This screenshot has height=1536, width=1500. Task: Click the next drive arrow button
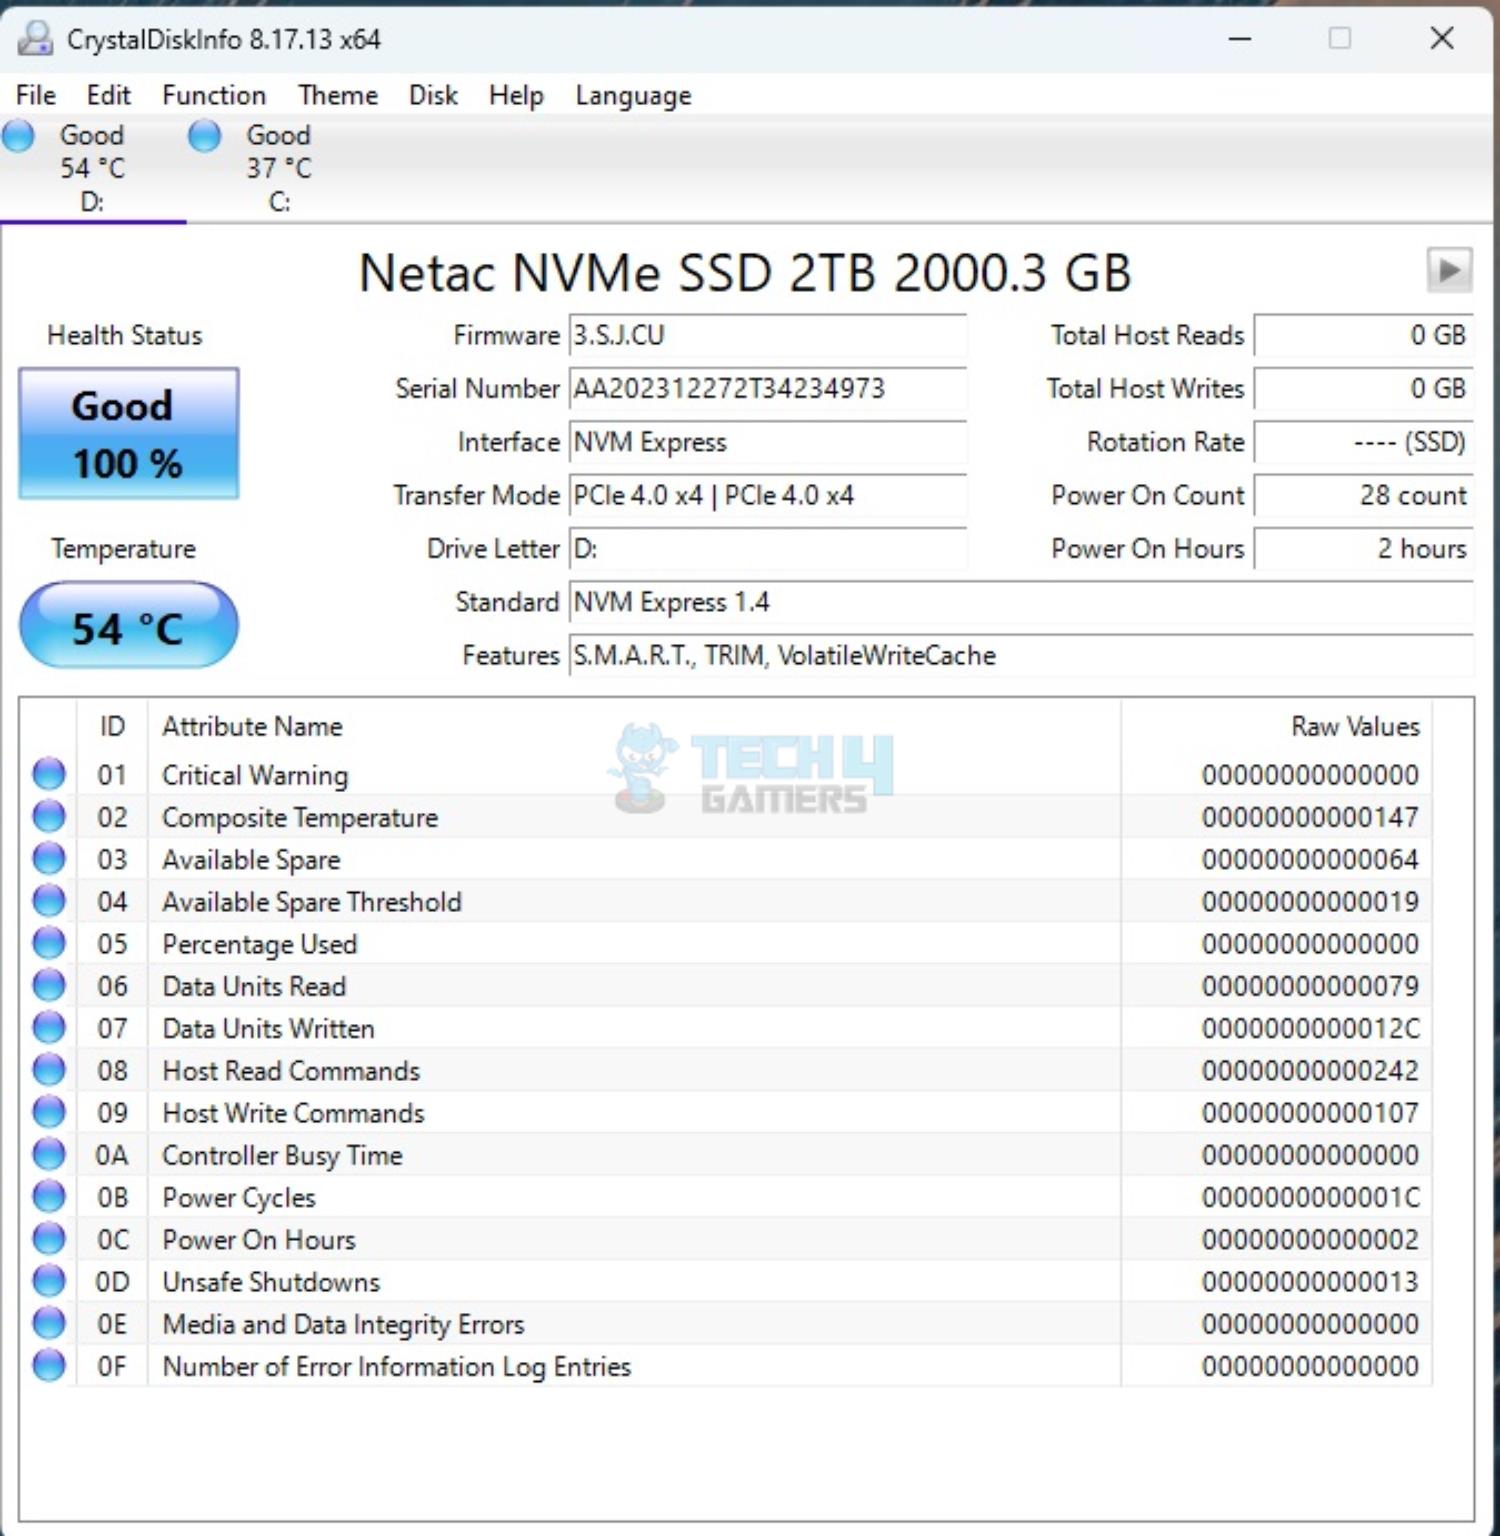click(1449, 271)
